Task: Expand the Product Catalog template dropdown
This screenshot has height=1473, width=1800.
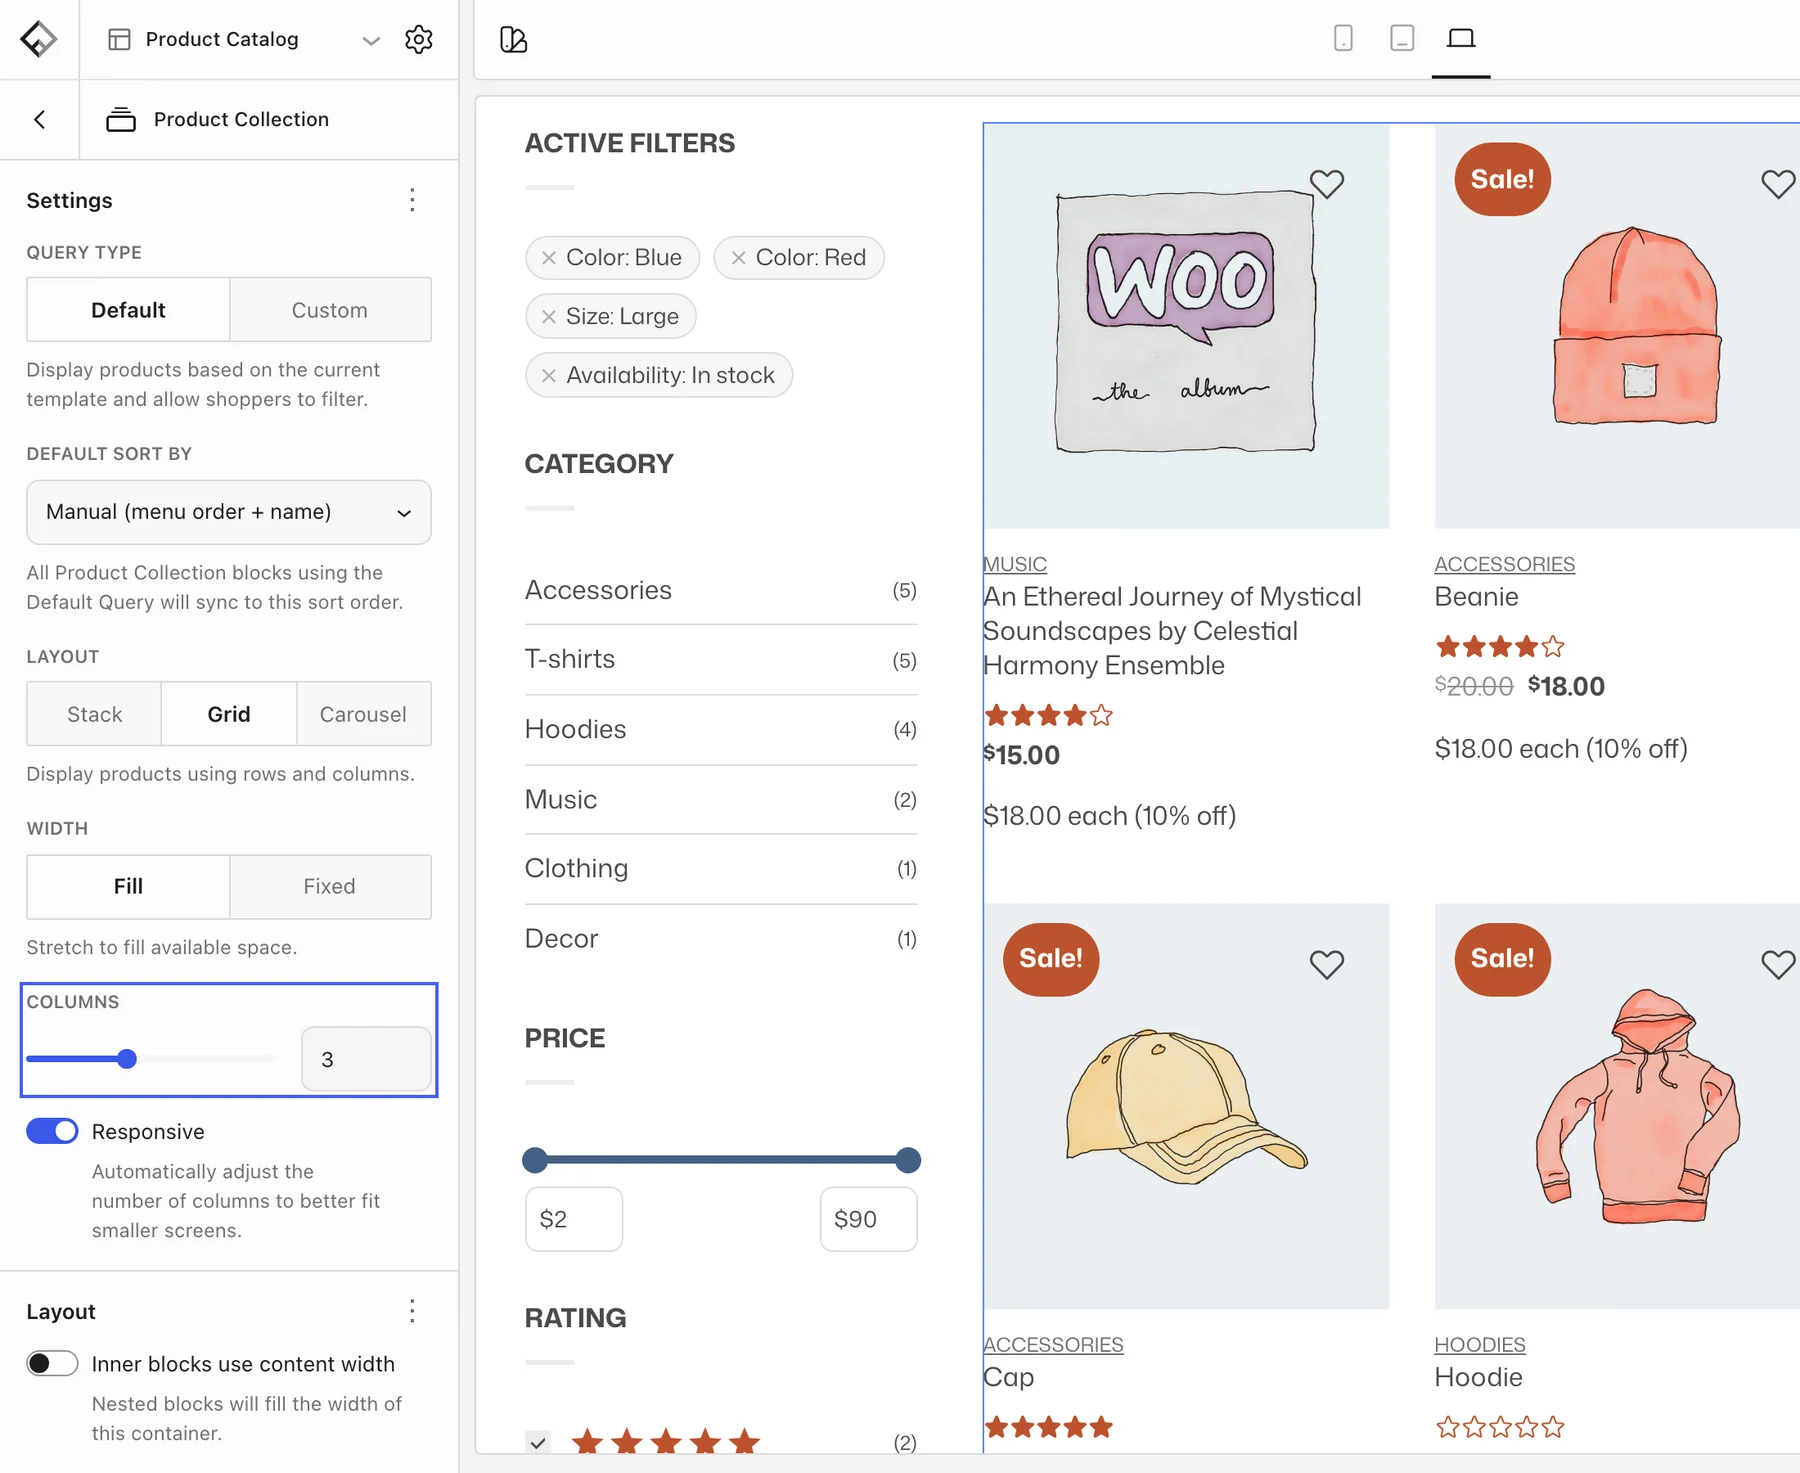Action: pos(371,40)
